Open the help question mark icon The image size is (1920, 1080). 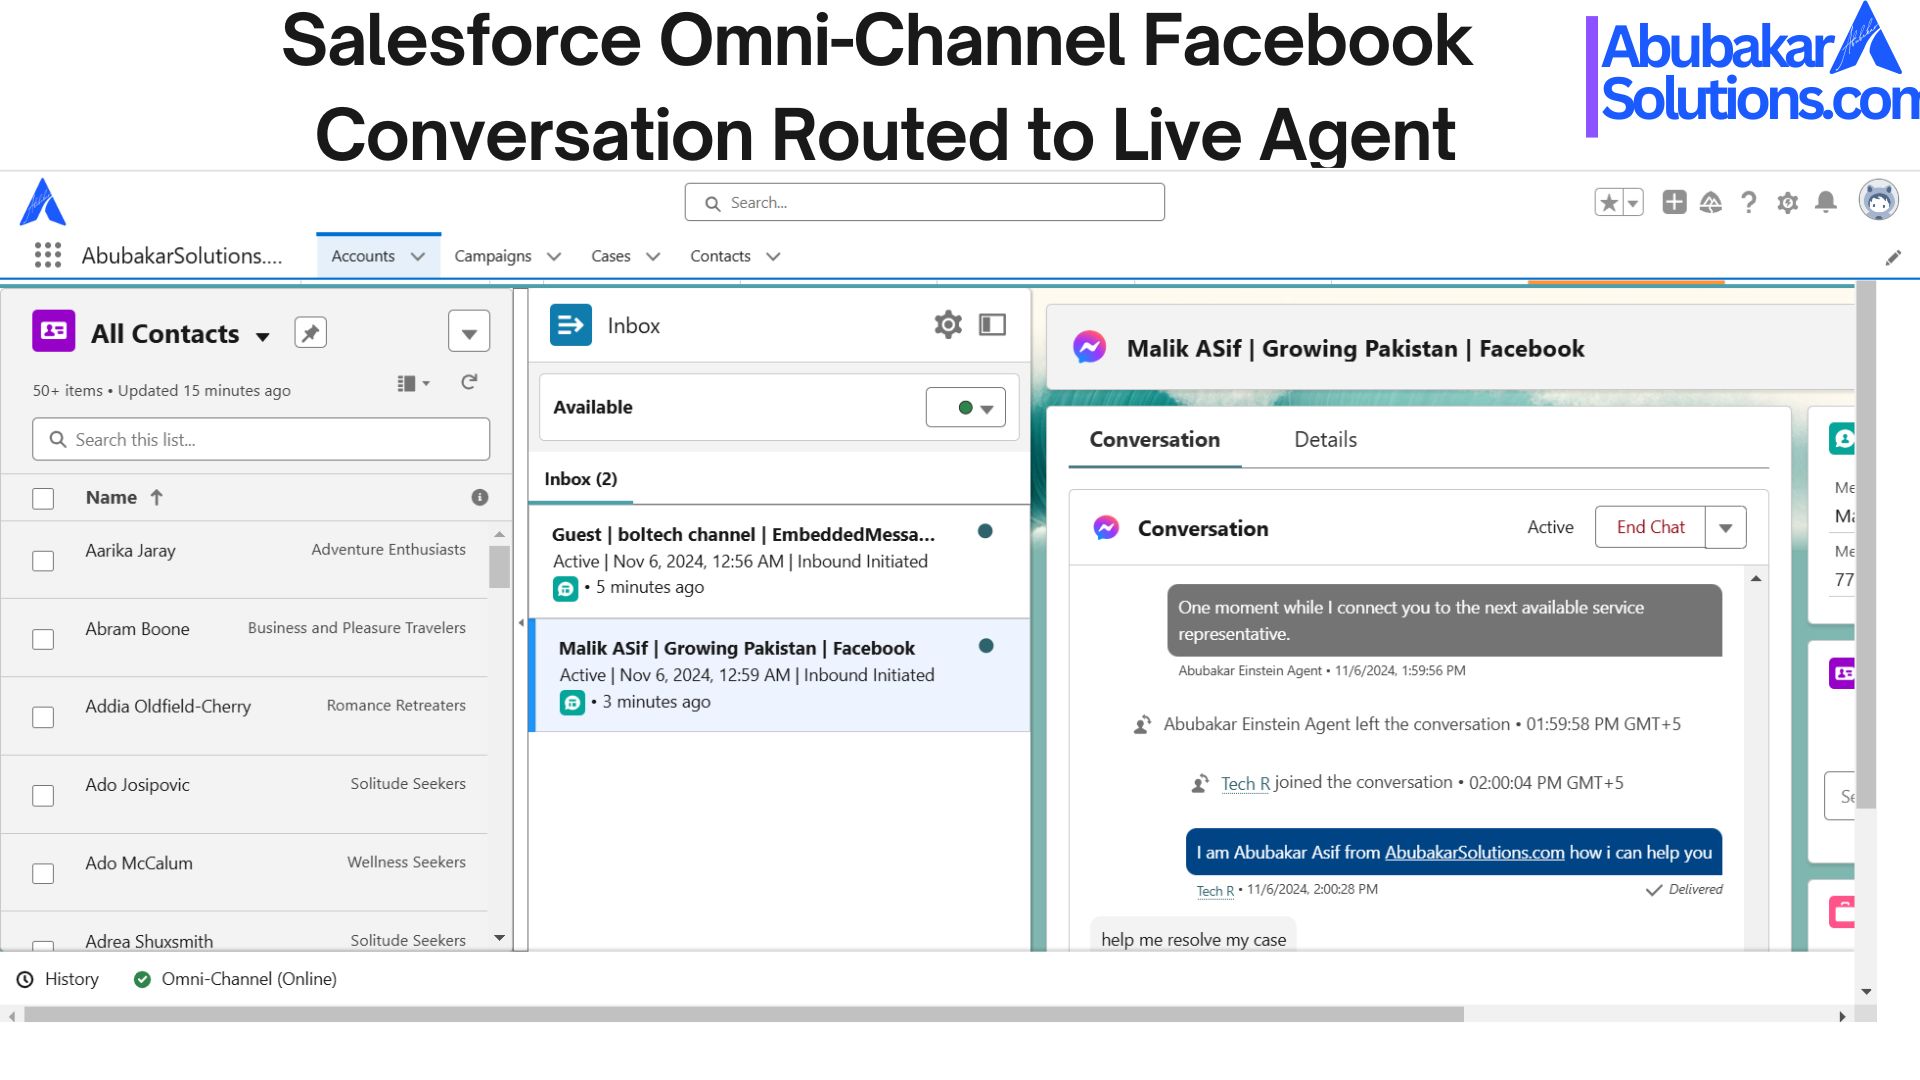[1748, 203]
